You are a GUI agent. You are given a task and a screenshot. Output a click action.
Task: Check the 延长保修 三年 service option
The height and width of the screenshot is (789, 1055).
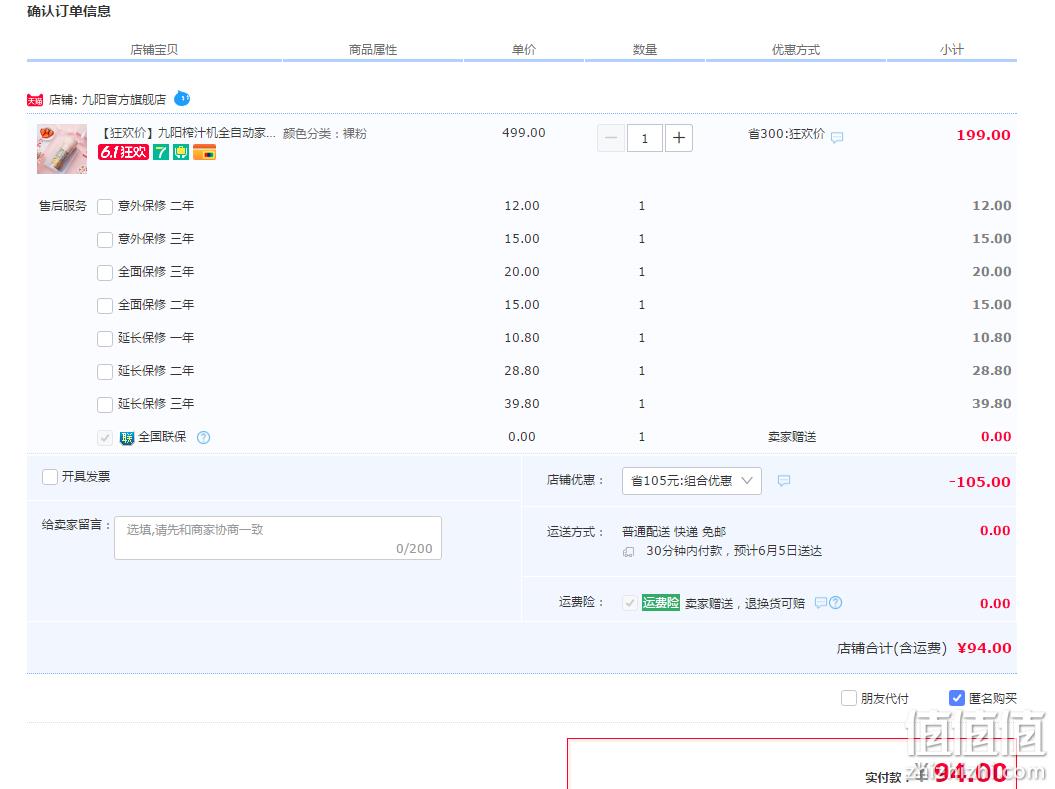tap(105, 404)
